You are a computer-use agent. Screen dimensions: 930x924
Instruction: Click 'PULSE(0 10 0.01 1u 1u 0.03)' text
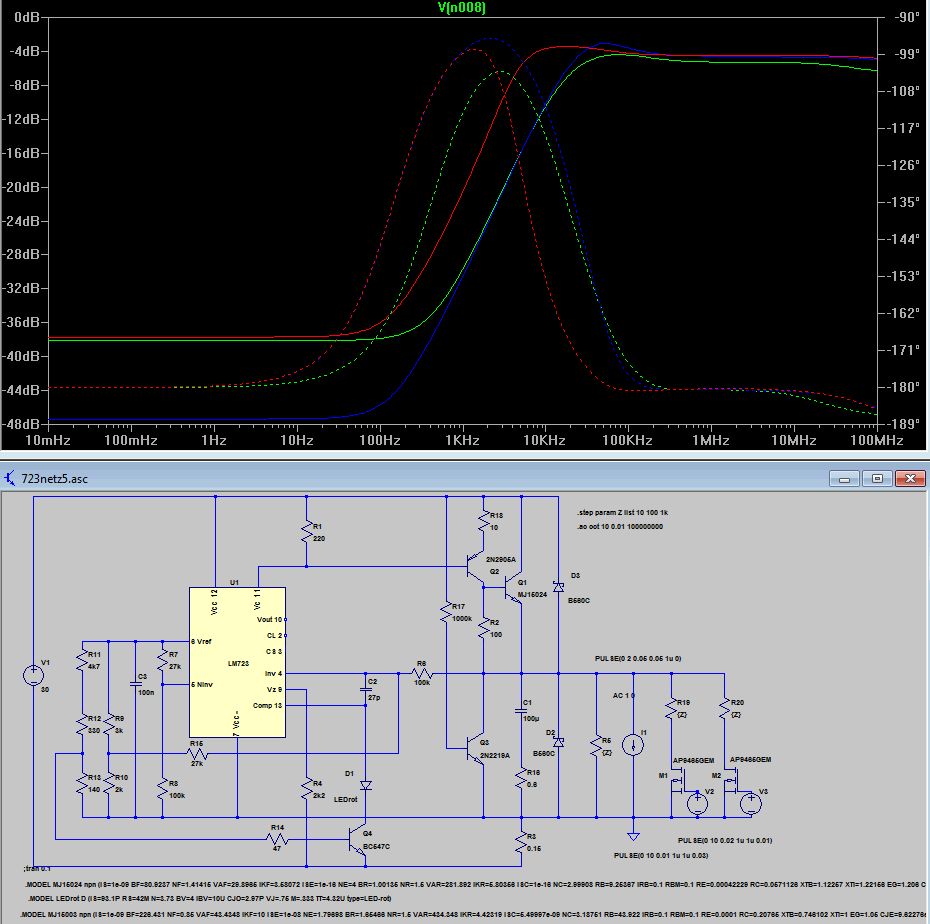(x=661, y=855)
